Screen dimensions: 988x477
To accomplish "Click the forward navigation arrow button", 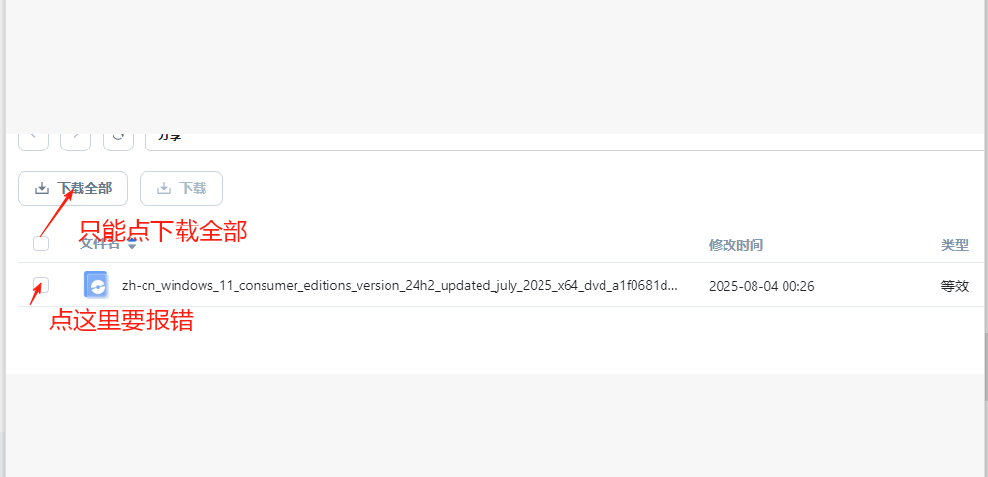I will tap(76, 141).
